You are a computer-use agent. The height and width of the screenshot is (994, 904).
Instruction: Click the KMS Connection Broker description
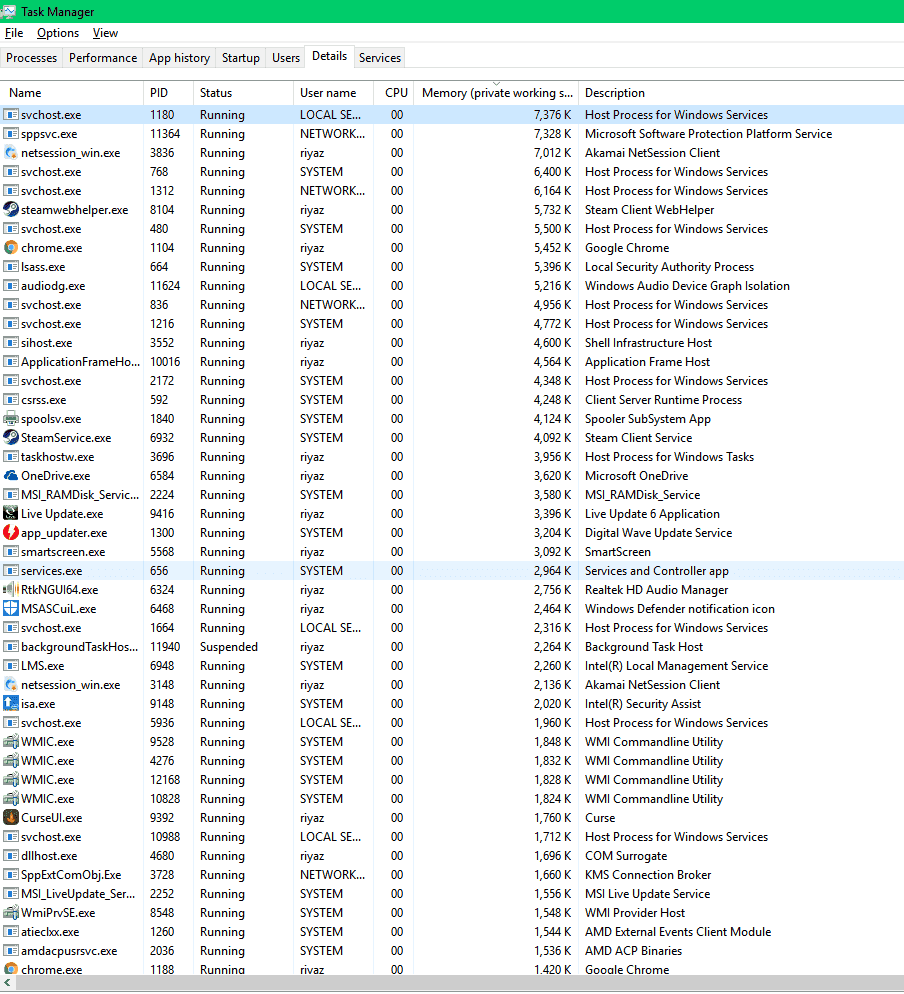(x=648, y=875)
